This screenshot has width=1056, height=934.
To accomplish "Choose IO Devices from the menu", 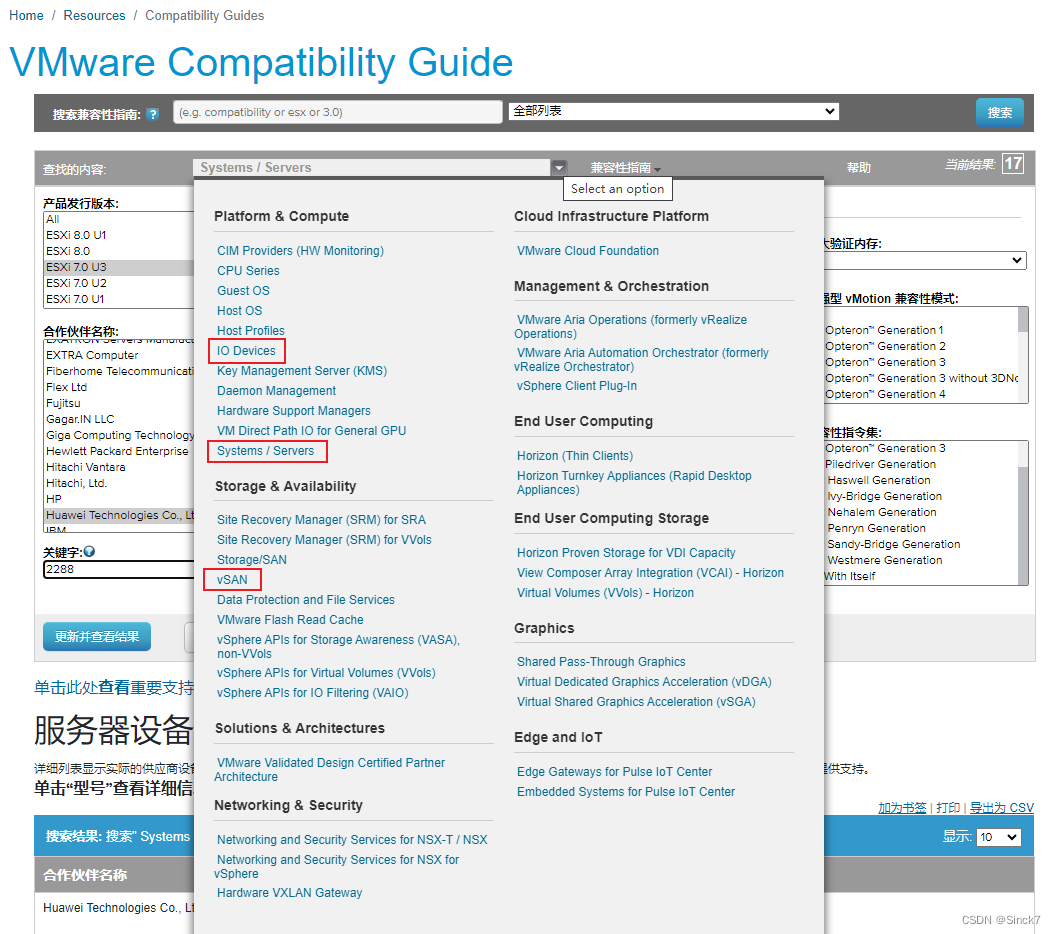I will pos(246,351).
